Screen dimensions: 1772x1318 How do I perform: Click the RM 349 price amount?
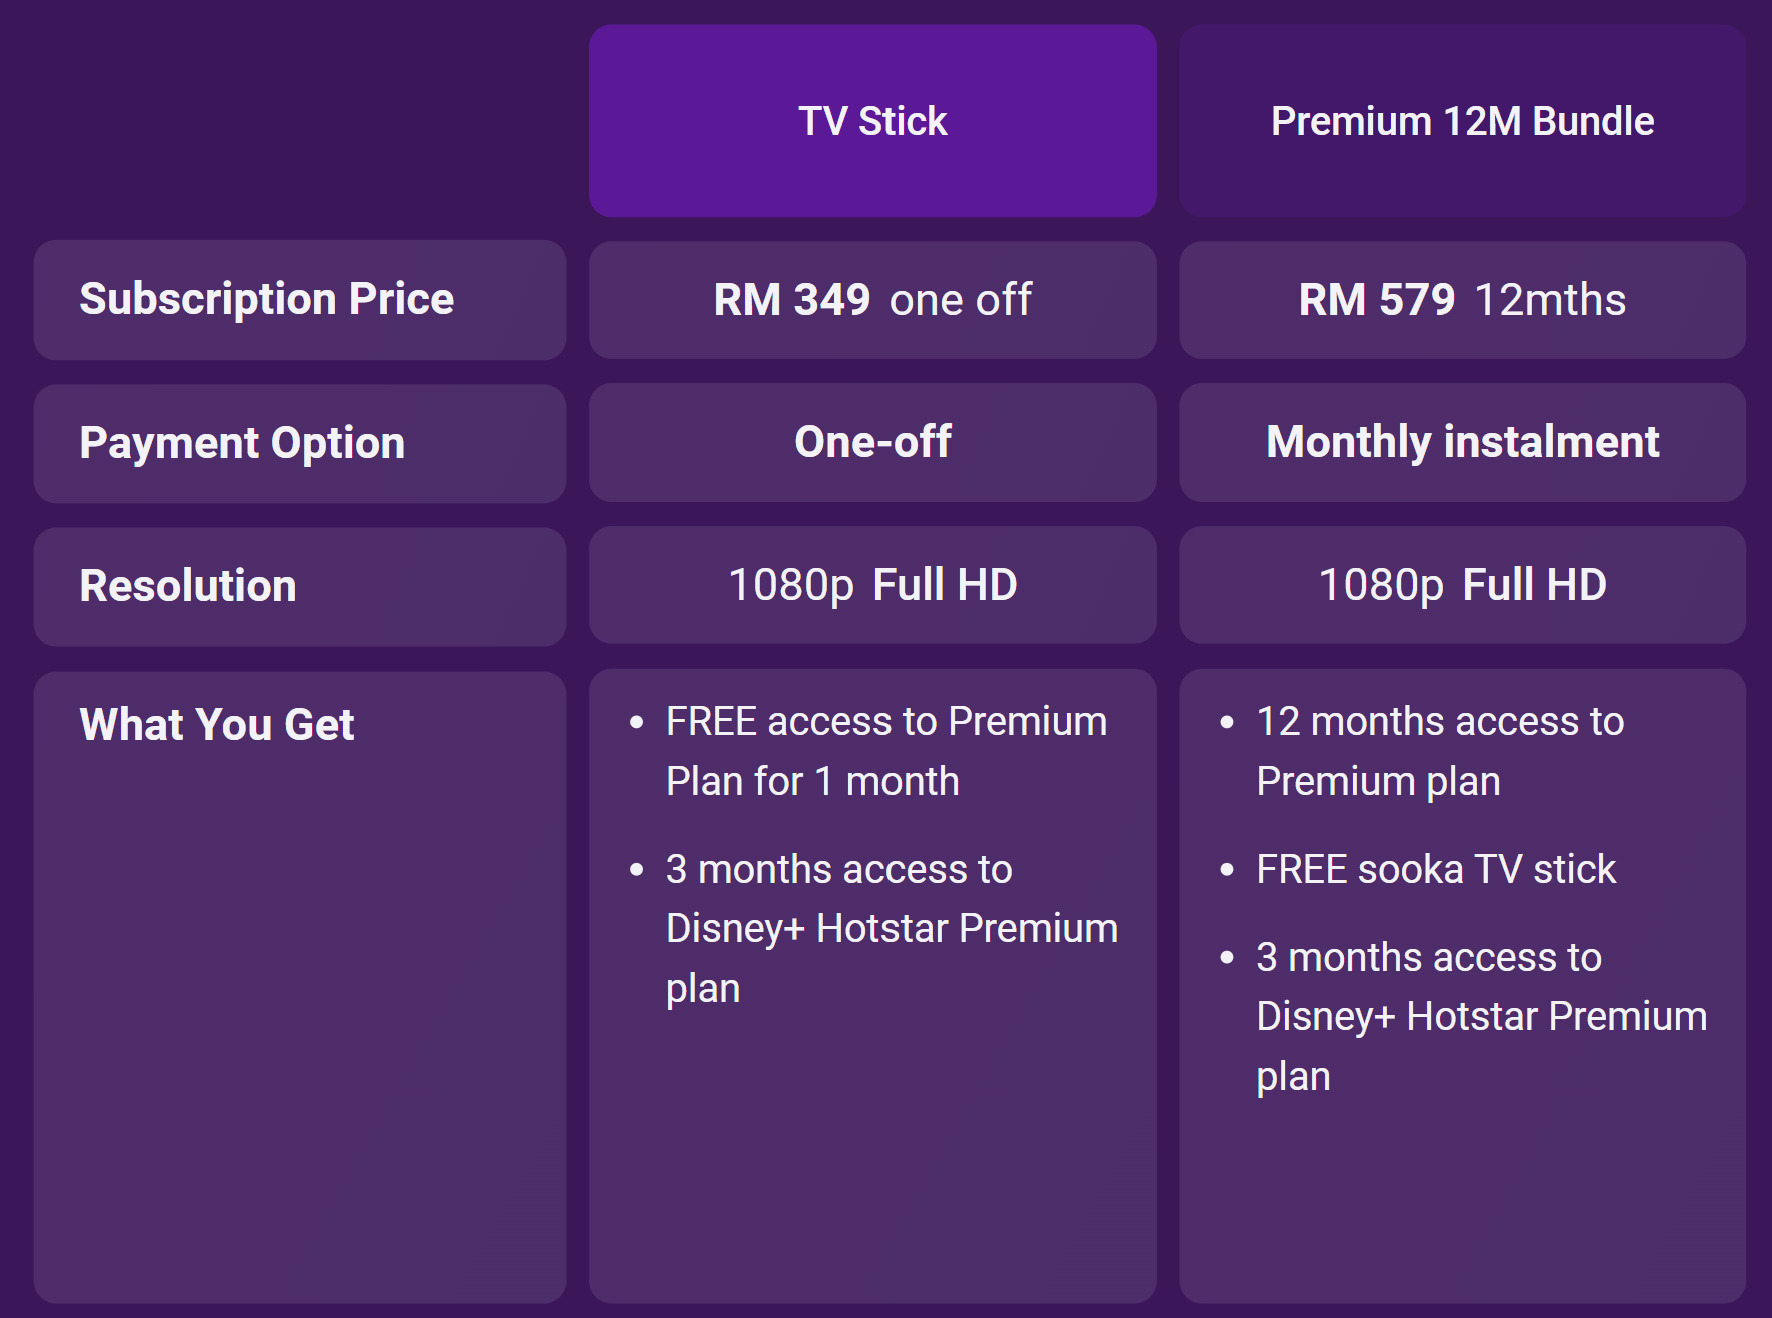coord(791,300)
